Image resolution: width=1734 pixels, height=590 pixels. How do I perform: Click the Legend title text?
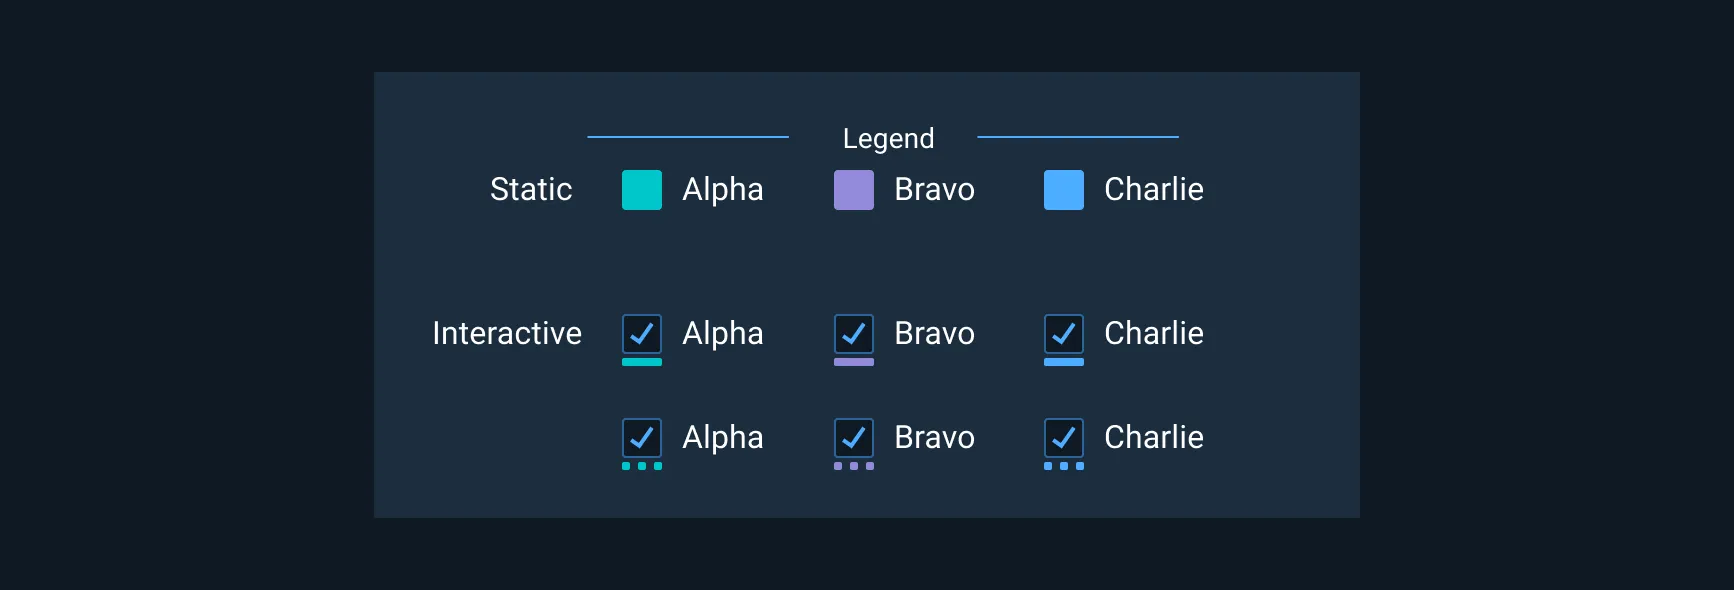click(x=888, y=138)
